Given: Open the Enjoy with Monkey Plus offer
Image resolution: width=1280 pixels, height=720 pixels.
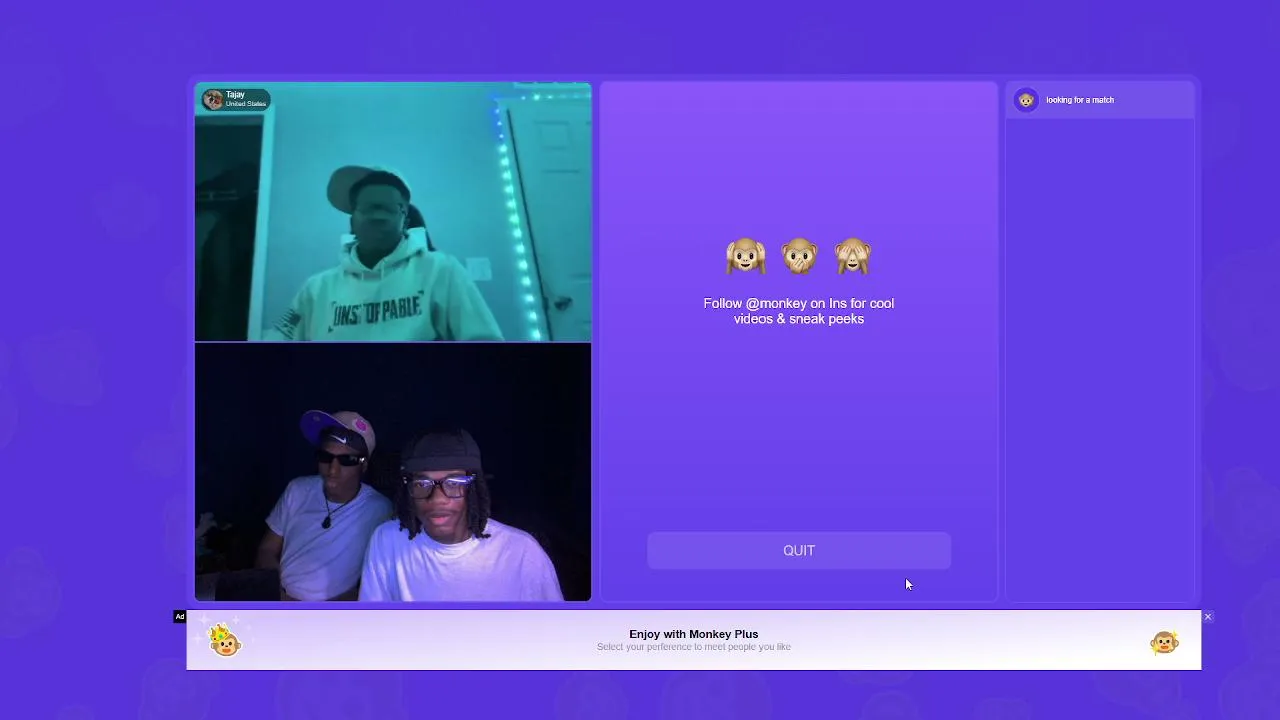Looking at the screenshot, I should pyautogui.click(x=694, y=640).
